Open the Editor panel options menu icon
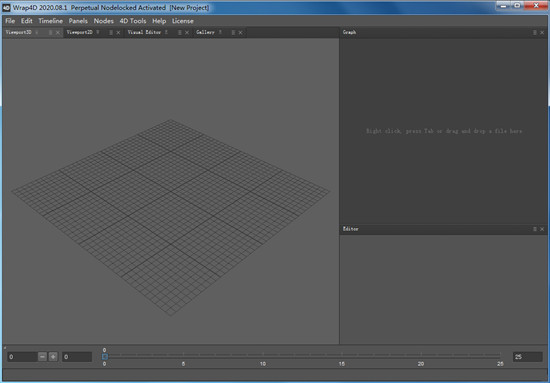Image resolution: width=550 pixels, height=383 pixels. (x=535, y=229)
